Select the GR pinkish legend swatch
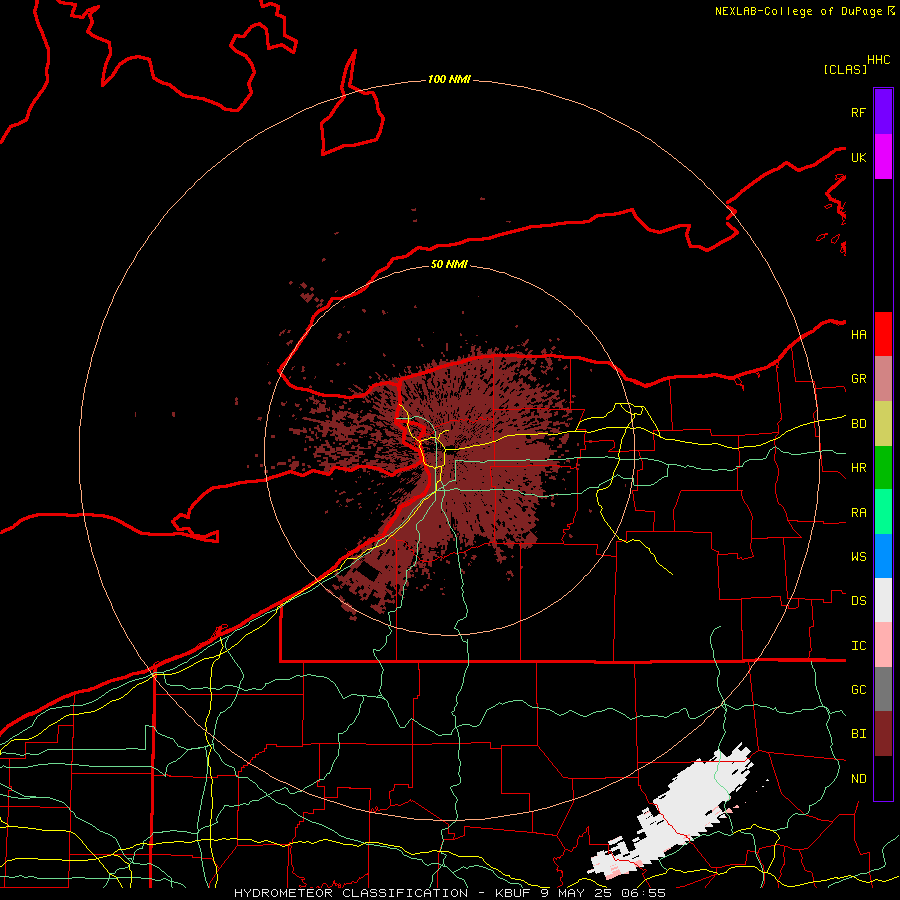 [x=883, y=379]
